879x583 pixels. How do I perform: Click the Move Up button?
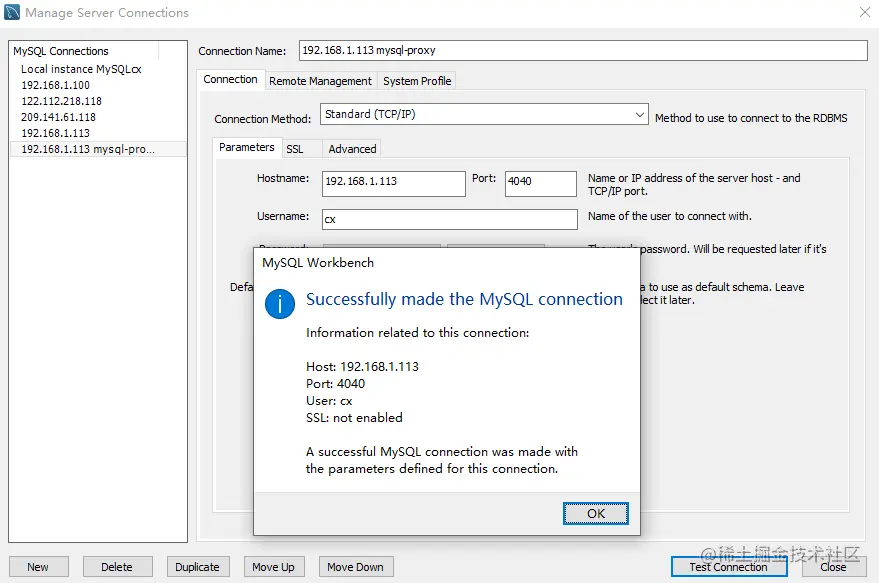click(x=274, y=567)
